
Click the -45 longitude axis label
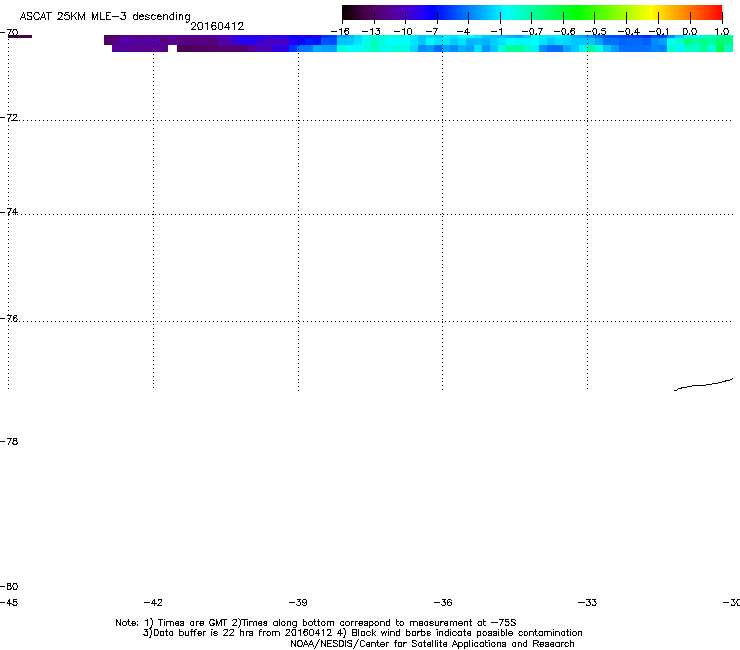click(9, 602)
